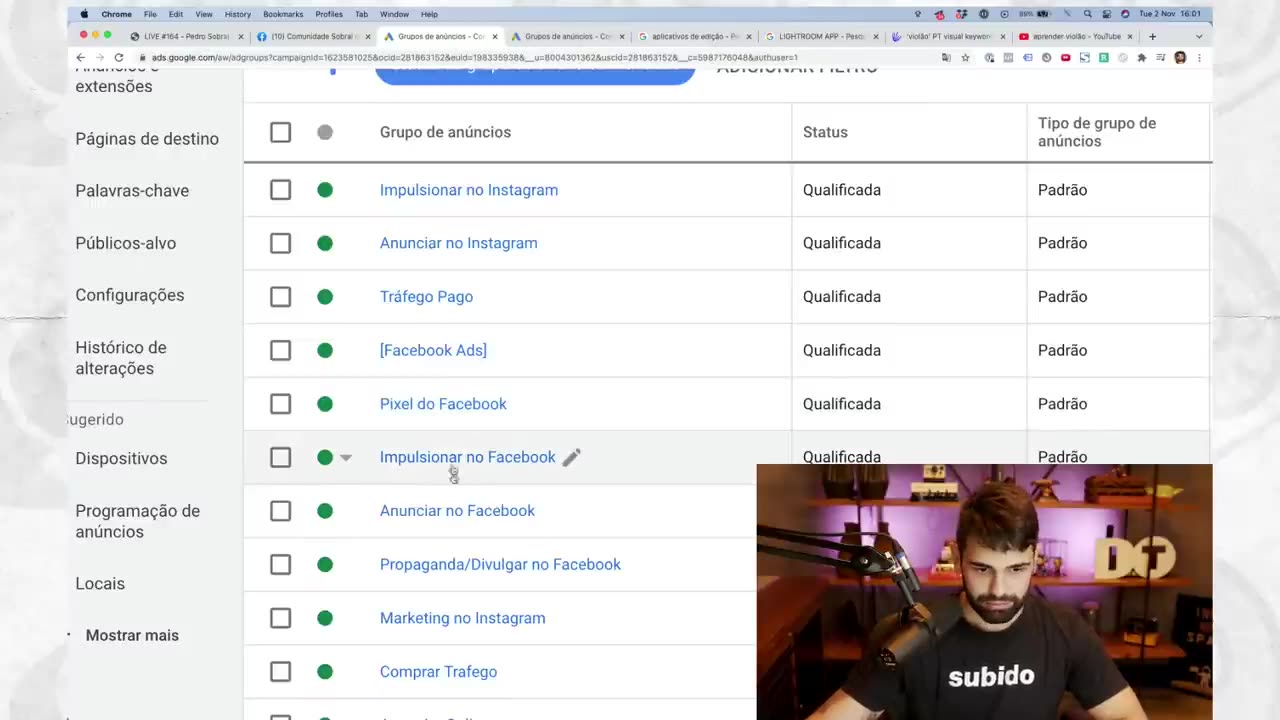Switch to LIGHTROOM APP search tab
The width and height of the screenshot is (1280, 720).
click(x=822, y=37)
